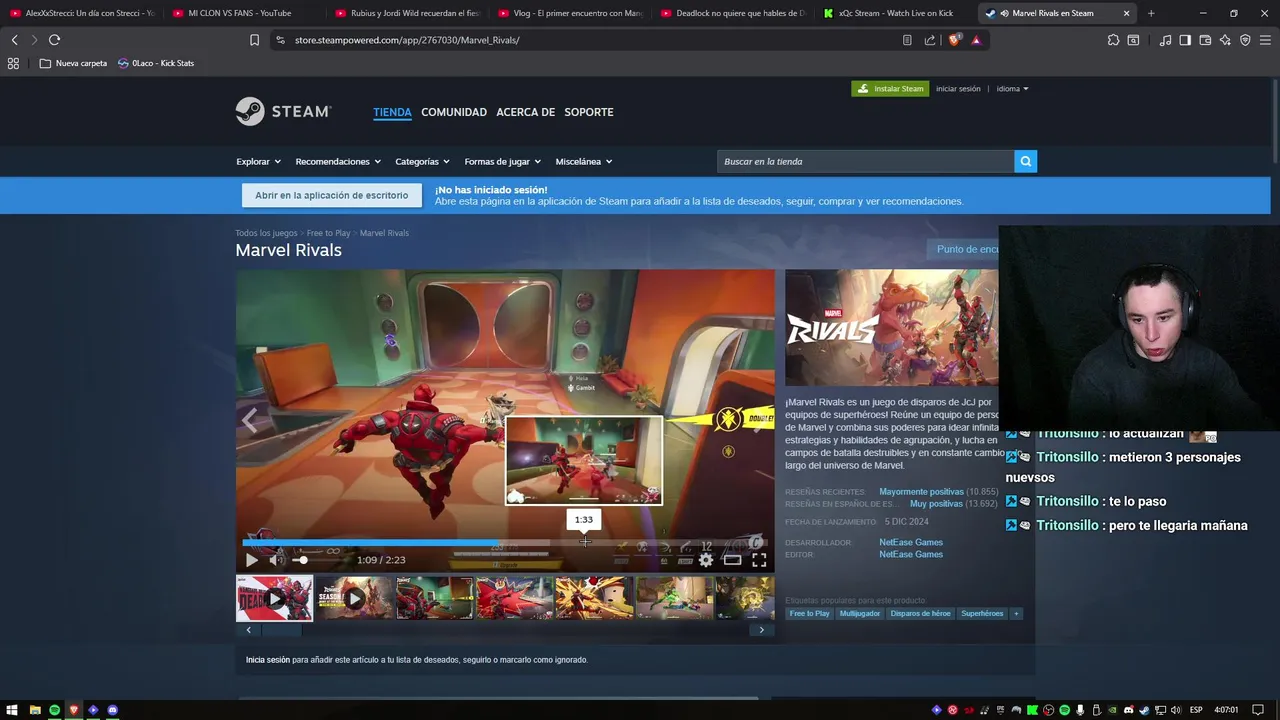
Task: Open the Free to Play breadcrumb link
Action: tap(328, 233)
